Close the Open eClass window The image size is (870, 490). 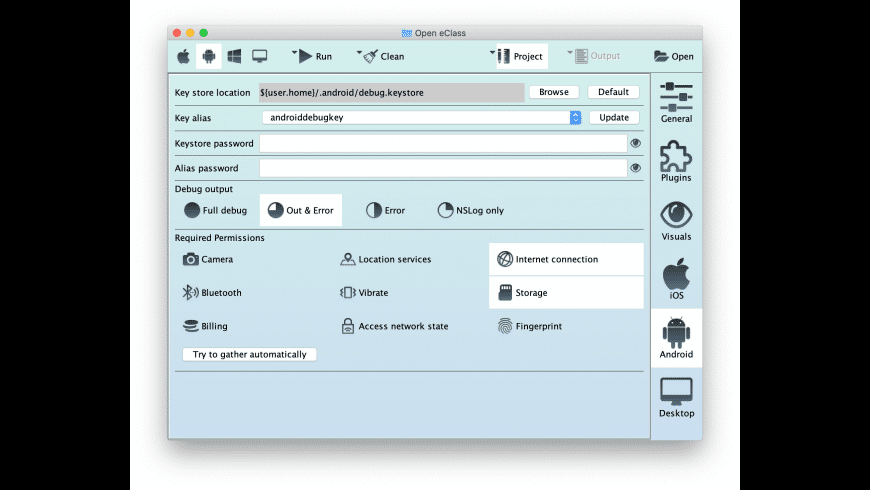coord(177,33)
